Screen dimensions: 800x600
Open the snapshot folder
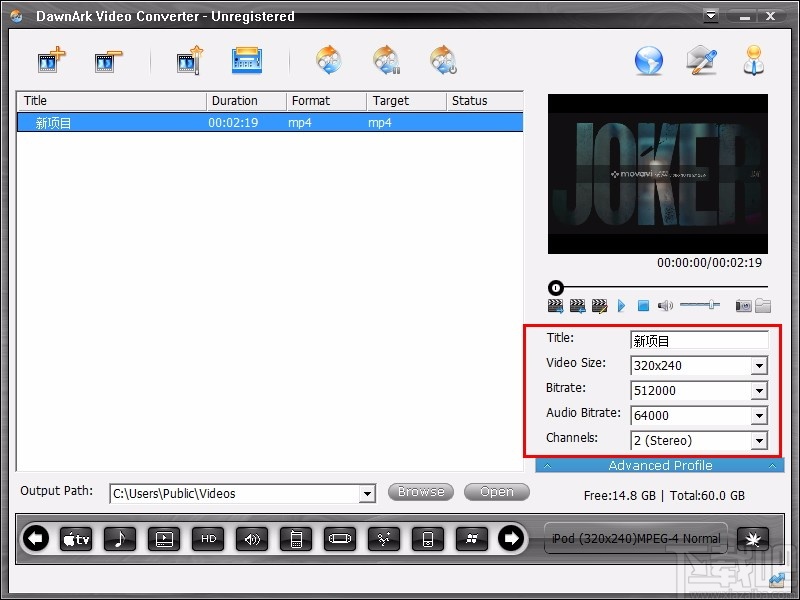[x=763, y=305]
